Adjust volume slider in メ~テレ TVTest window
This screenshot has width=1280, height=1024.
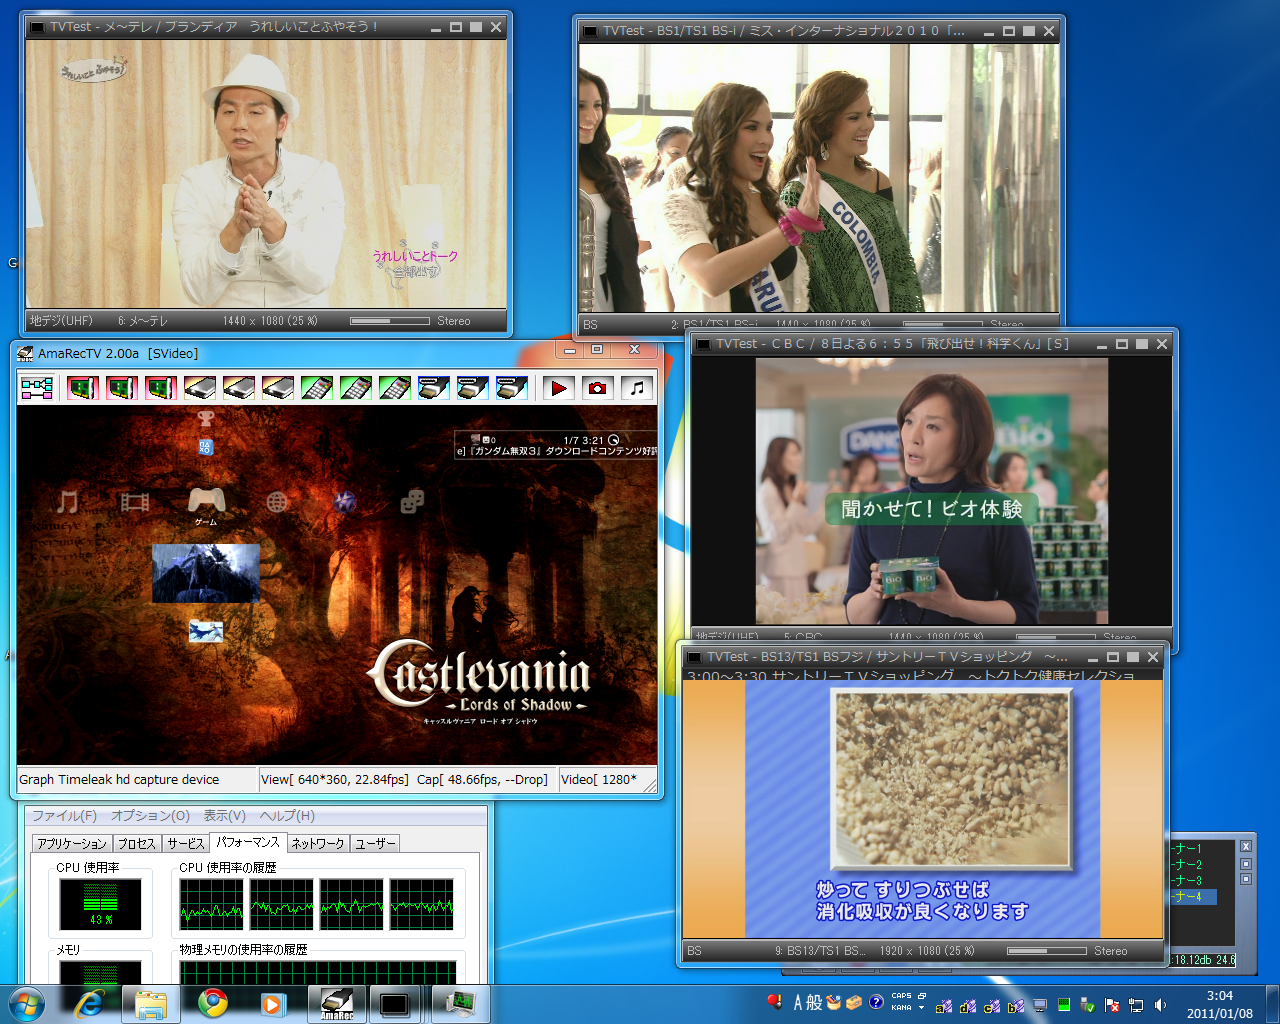(390, 321)
